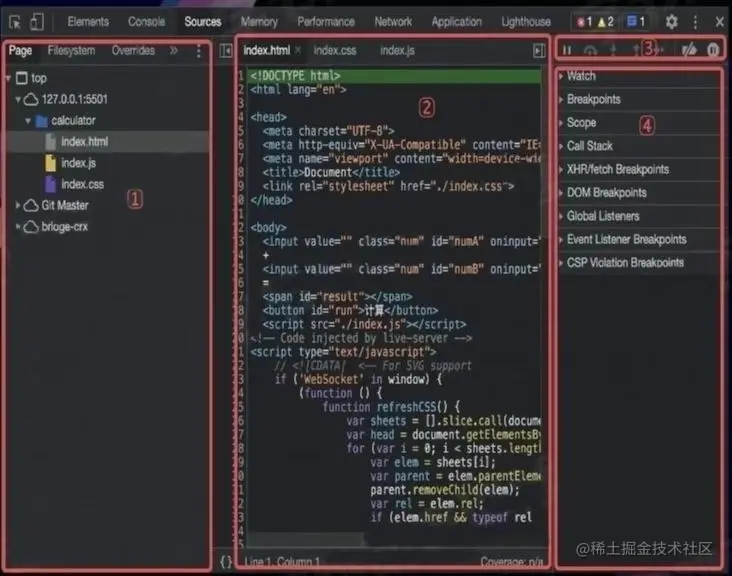Collapse the calculator folder

pyautogui.click(x=28, y=121)
